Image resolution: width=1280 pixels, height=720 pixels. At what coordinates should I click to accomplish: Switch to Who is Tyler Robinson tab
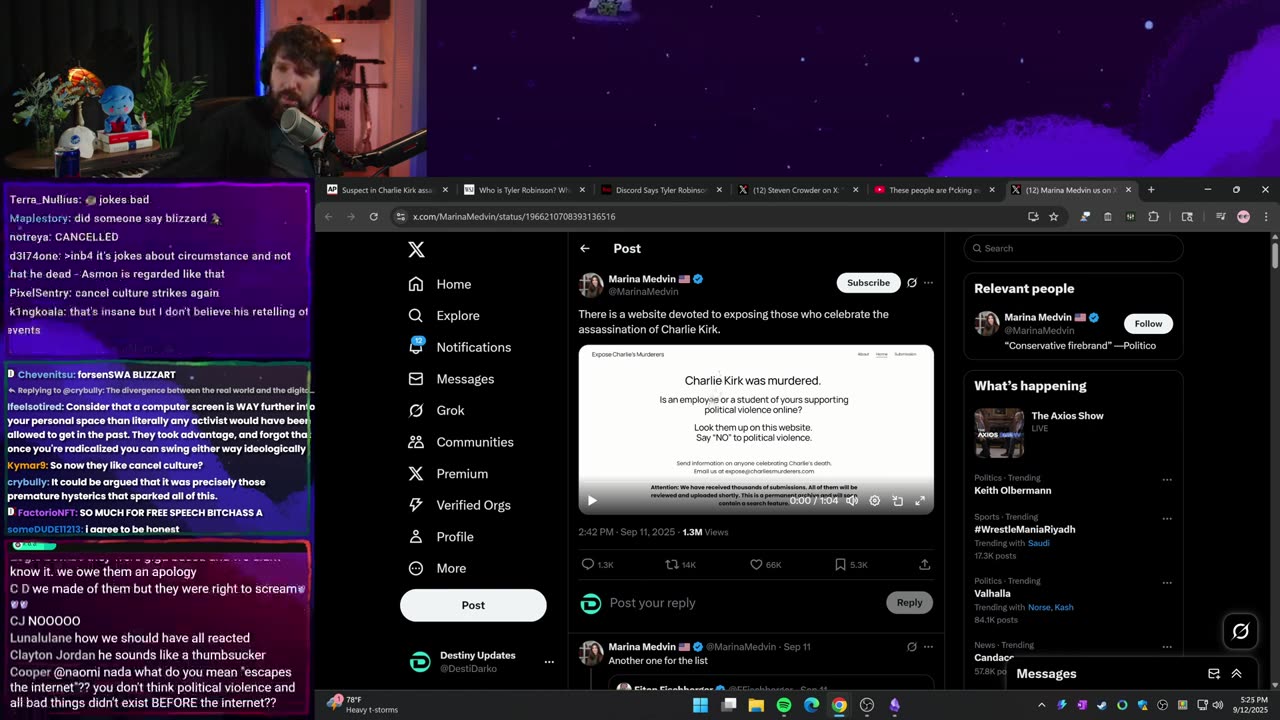coord(524,190)
